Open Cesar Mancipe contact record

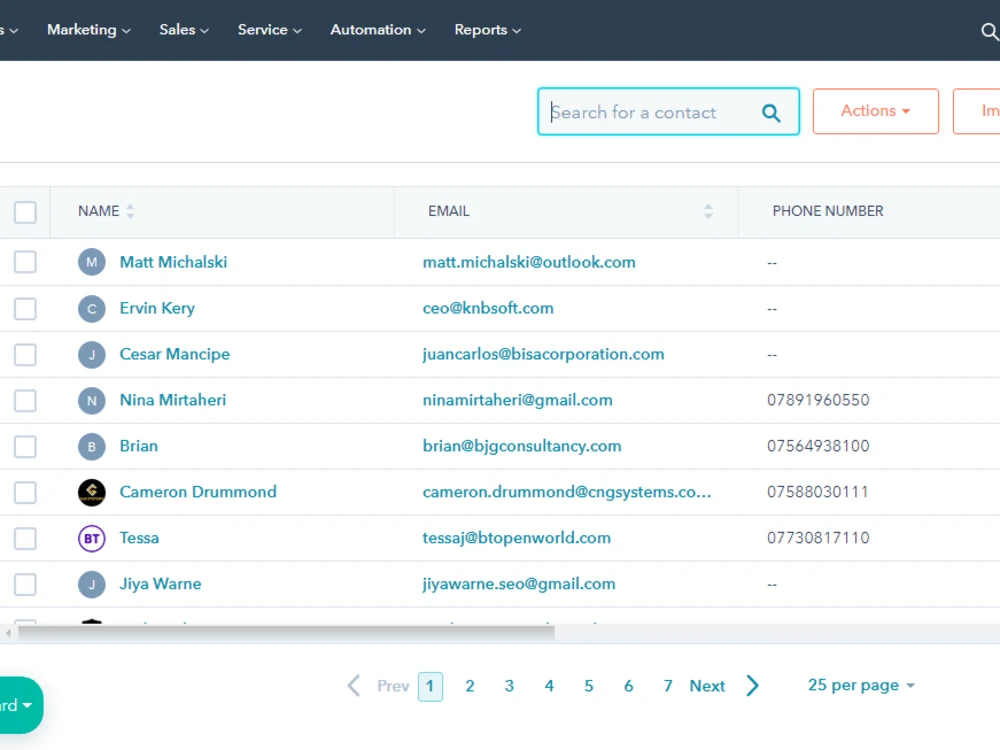pyautogui.click(x=175, y=354)
